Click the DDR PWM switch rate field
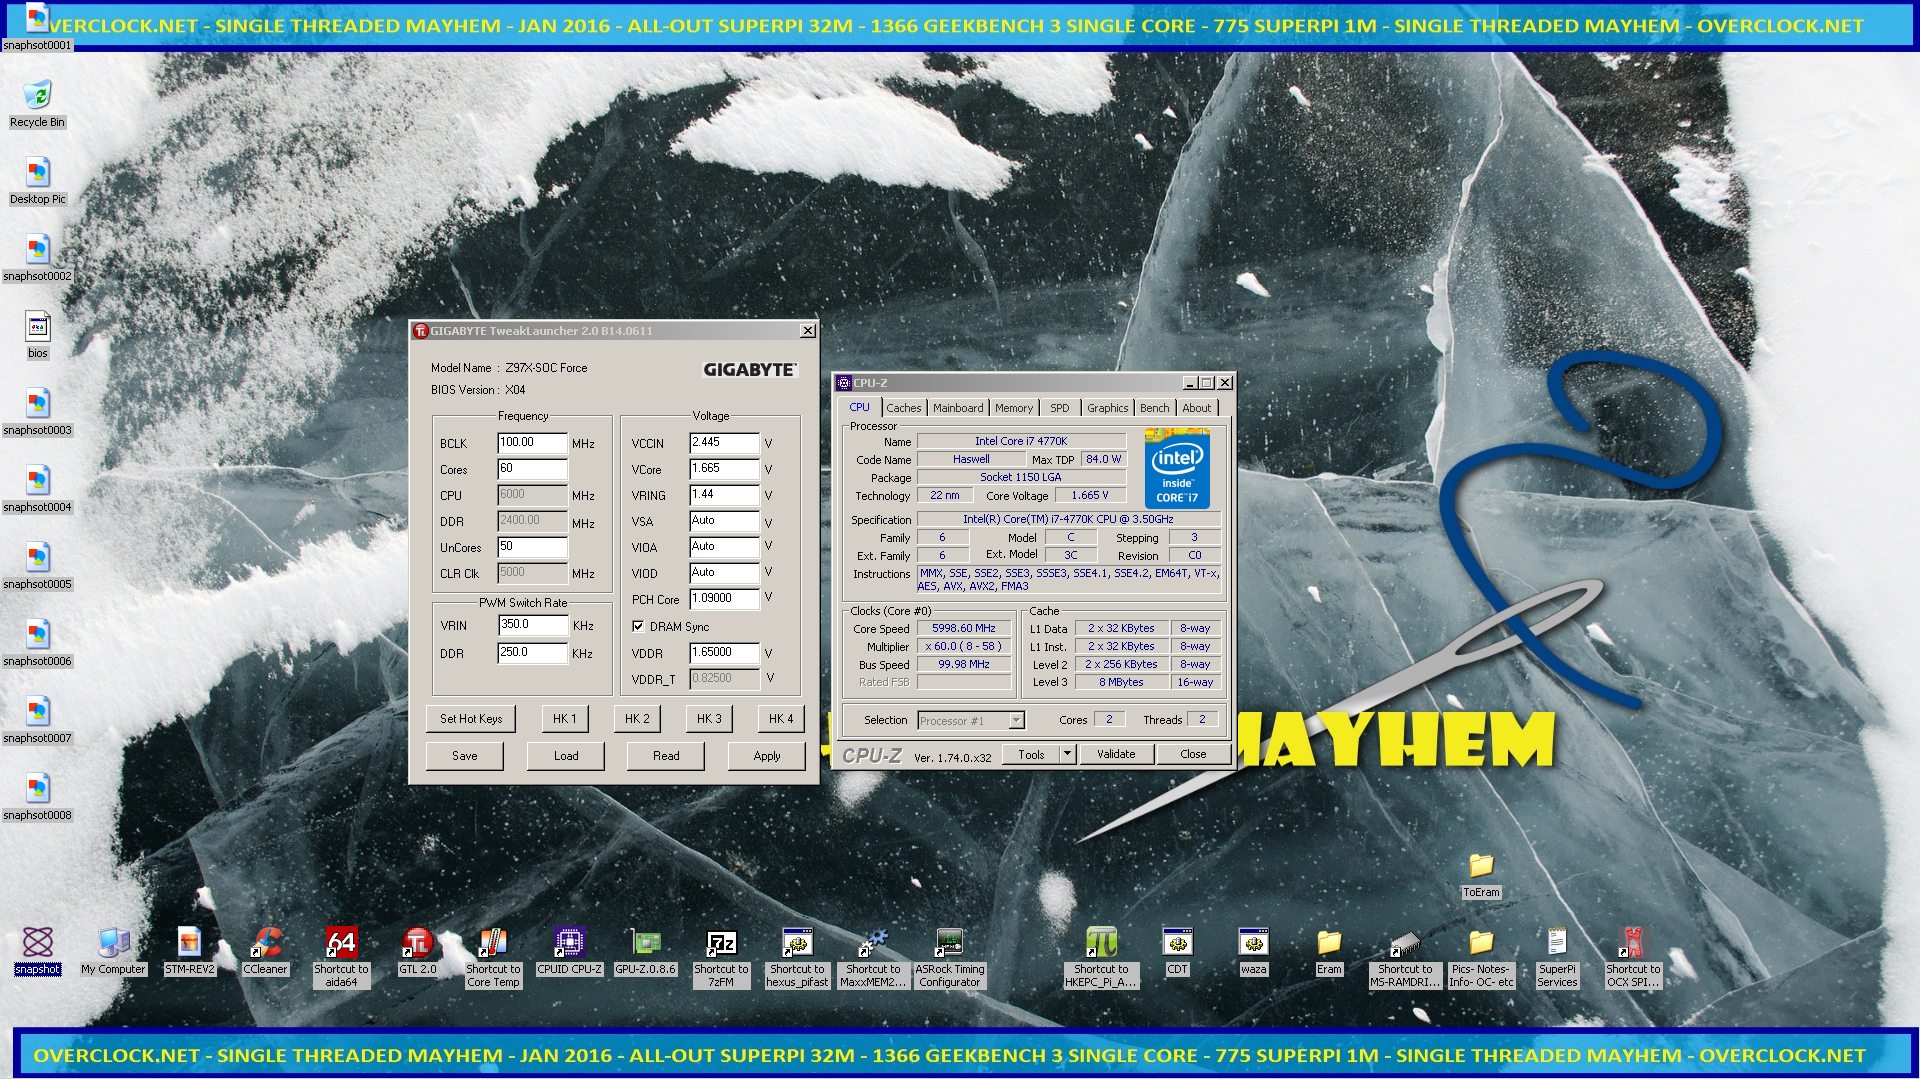The image size is (1920, 1080). [x=534, y=652]
